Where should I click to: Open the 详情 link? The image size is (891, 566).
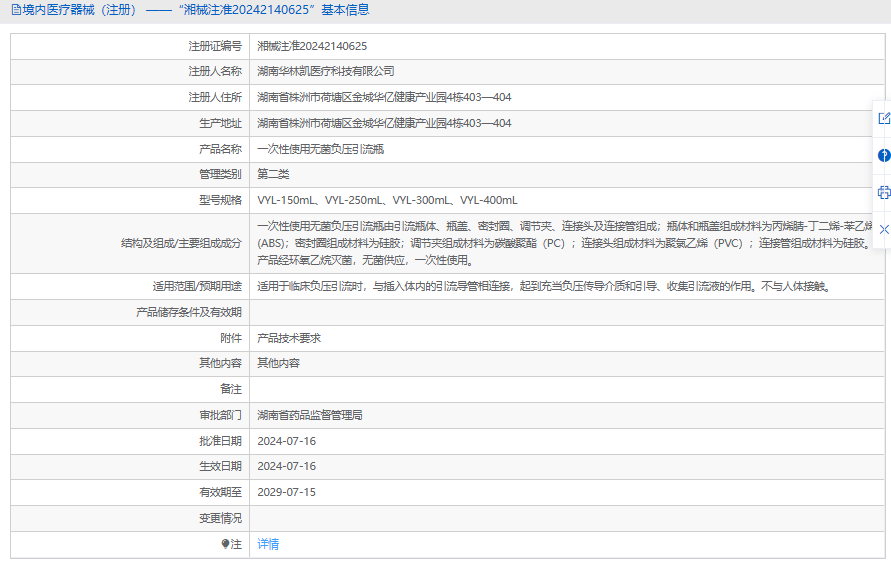pyautogui.click(x=268, y=544)
